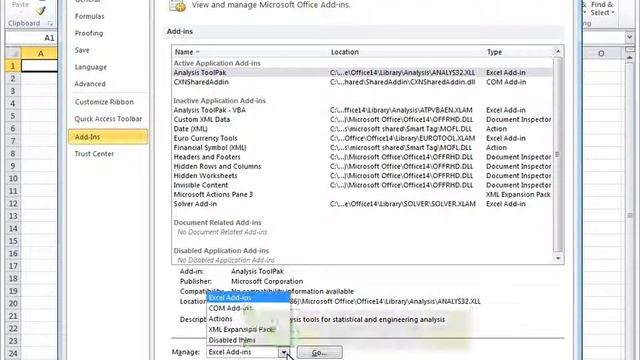Pick Actions in the Manage dropdown list
The width and height of the screenshot is (640, 360).
(x=248, y=319)
